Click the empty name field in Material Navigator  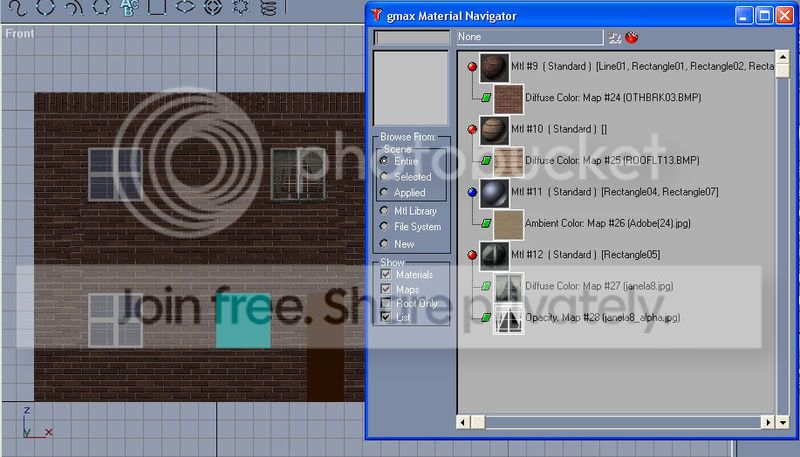(x=412, y=38)
